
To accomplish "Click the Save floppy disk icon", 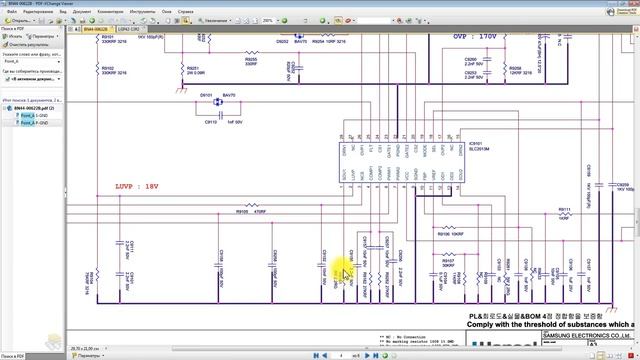I will pos(41,20).
